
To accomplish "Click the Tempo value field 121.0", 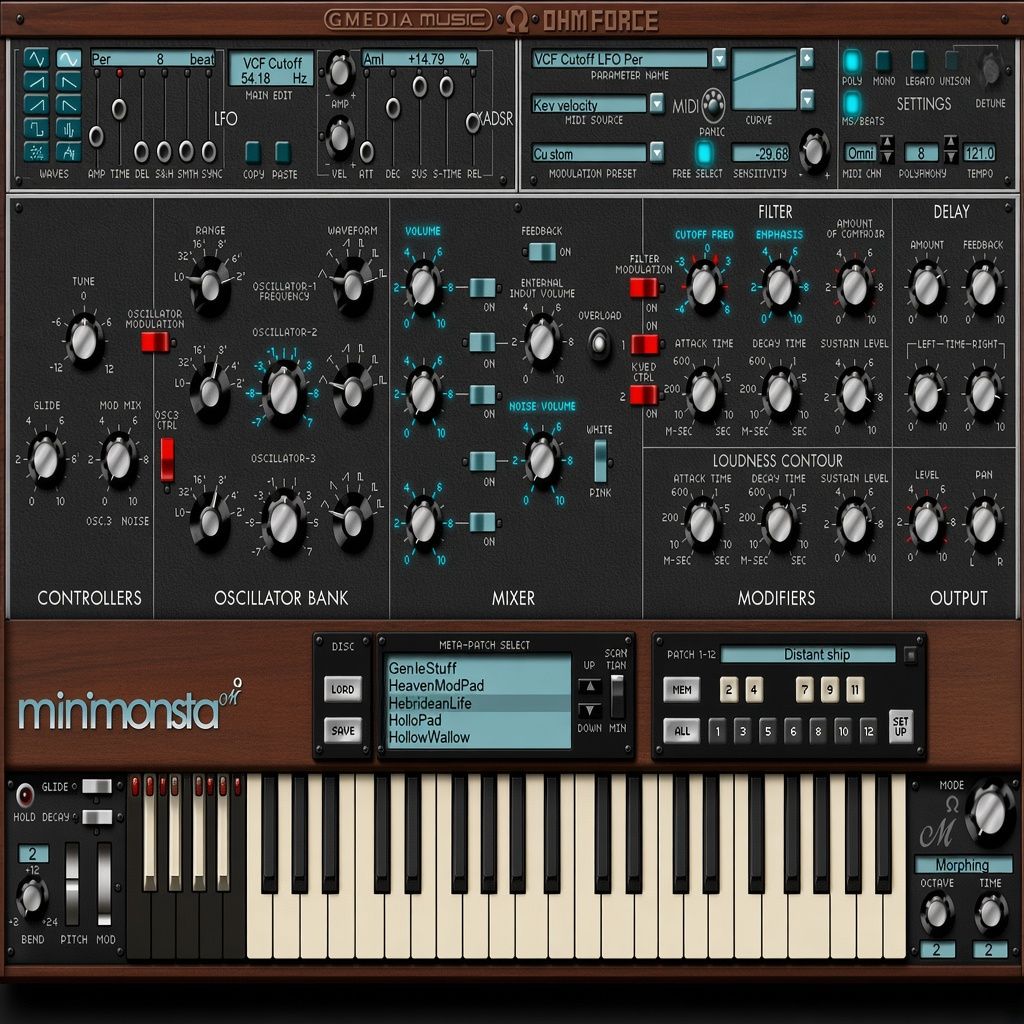I will click(978, 153).
